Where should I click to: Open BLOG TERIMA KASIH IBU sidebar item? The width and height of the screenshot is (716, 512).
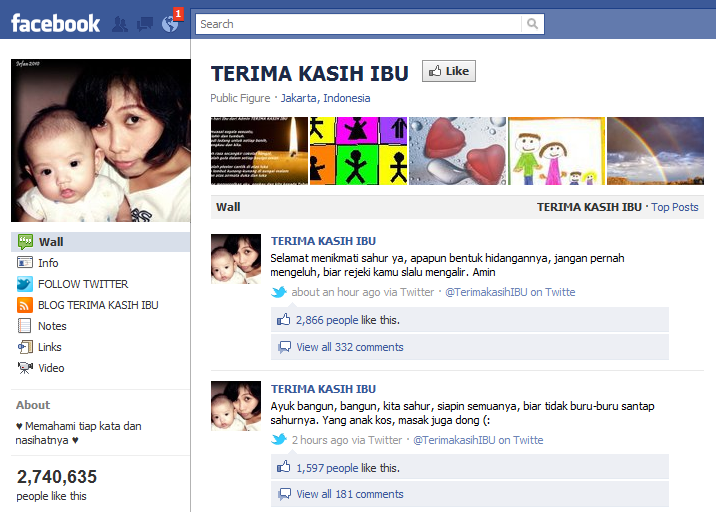[x=98, y=305]
